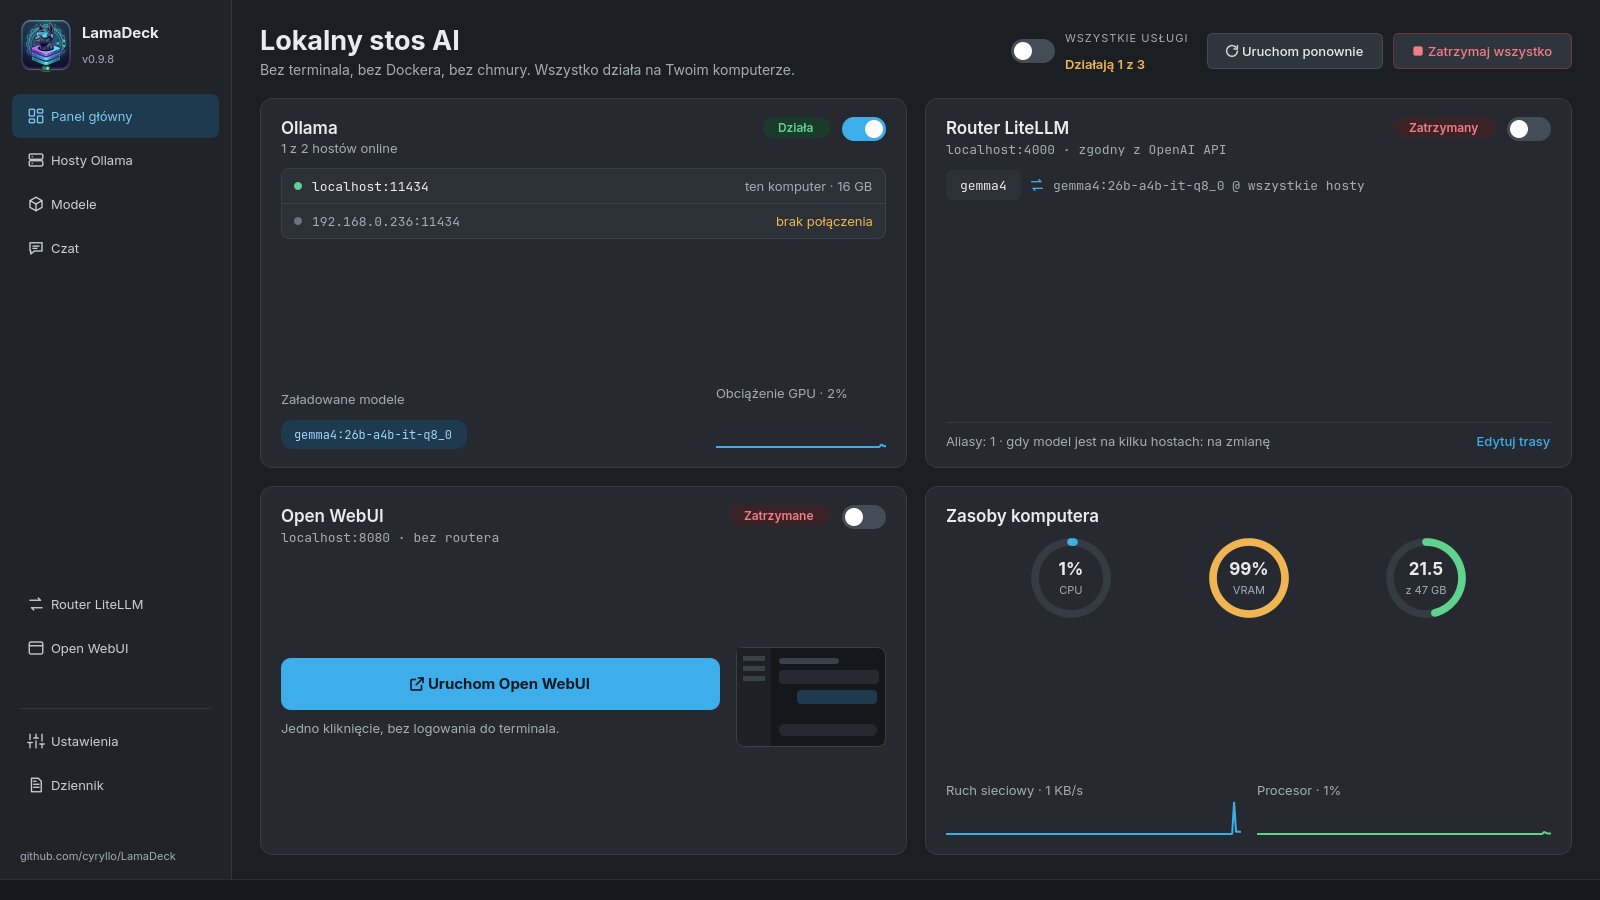Viewport: 1600px width, 900px height.
Task: Click the Zatrzymany status badge on Router
Action: 1443,128
